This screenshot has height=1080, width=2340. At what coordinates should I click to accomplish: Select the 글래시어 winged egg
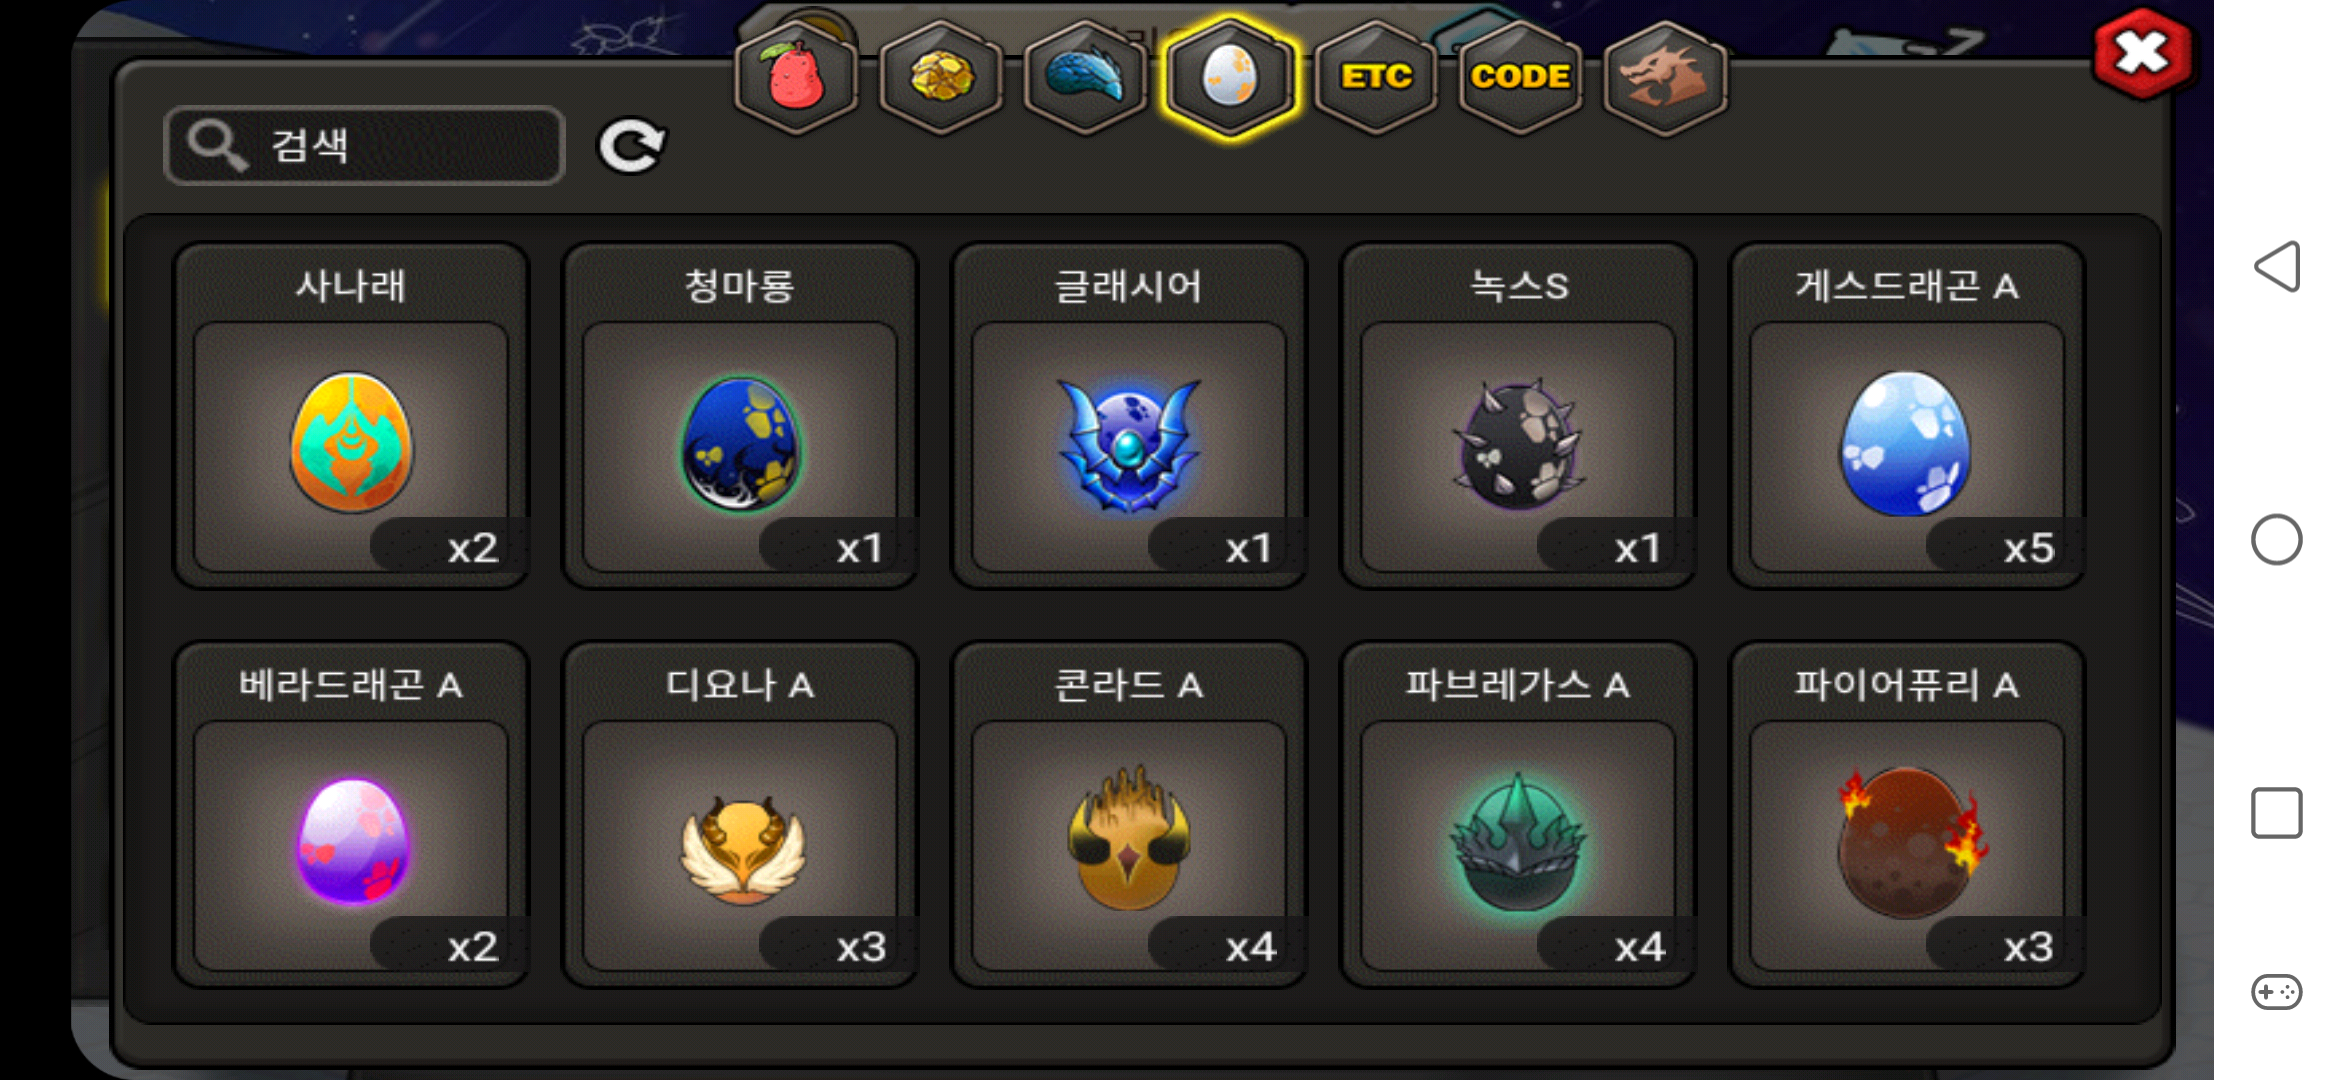pos(1129,415)
